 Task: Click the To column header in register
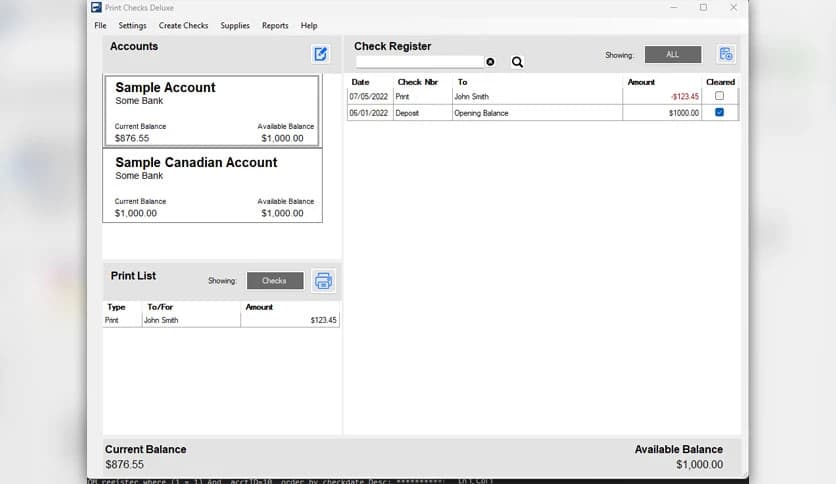pyautogui.click(x=462, y=82)
